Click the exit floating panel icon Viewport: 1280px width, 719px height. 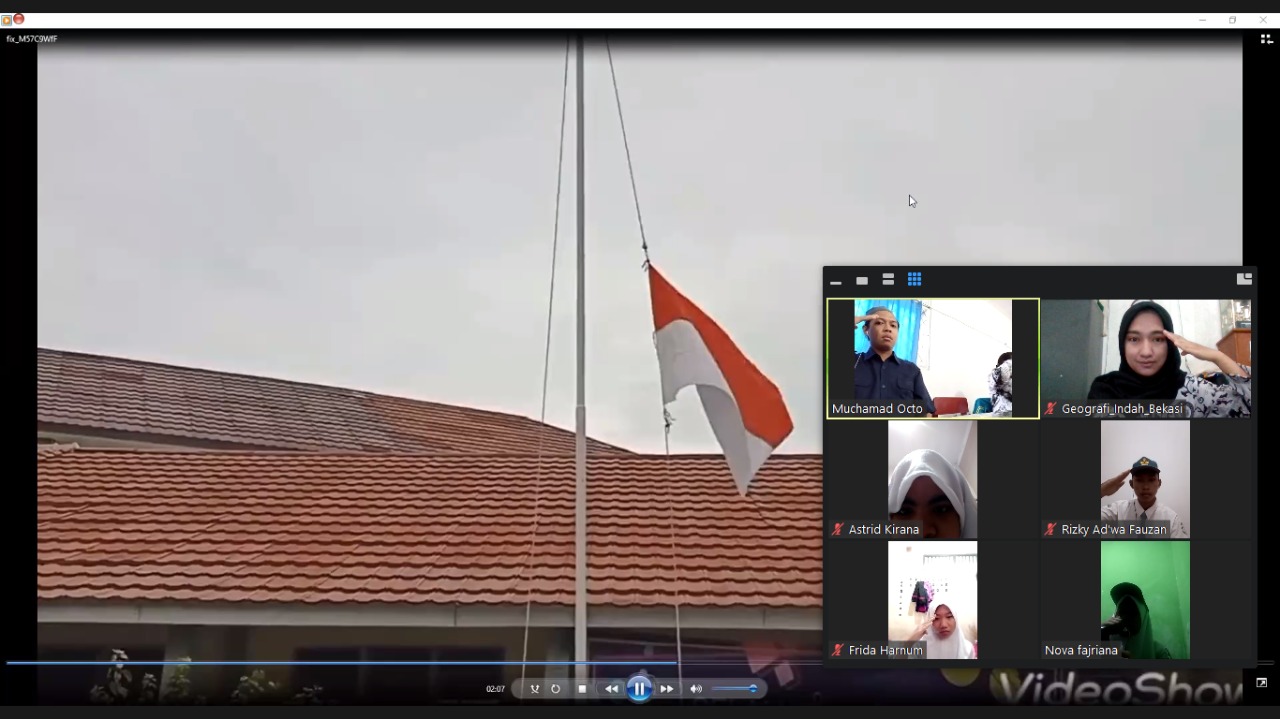tap(1244, 279)
